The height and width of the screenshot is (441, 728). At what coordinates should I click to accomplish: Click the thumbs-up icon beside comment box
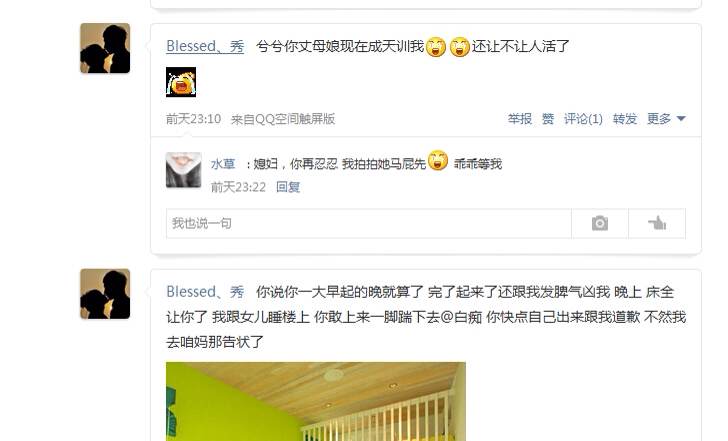tap(657, 223)
